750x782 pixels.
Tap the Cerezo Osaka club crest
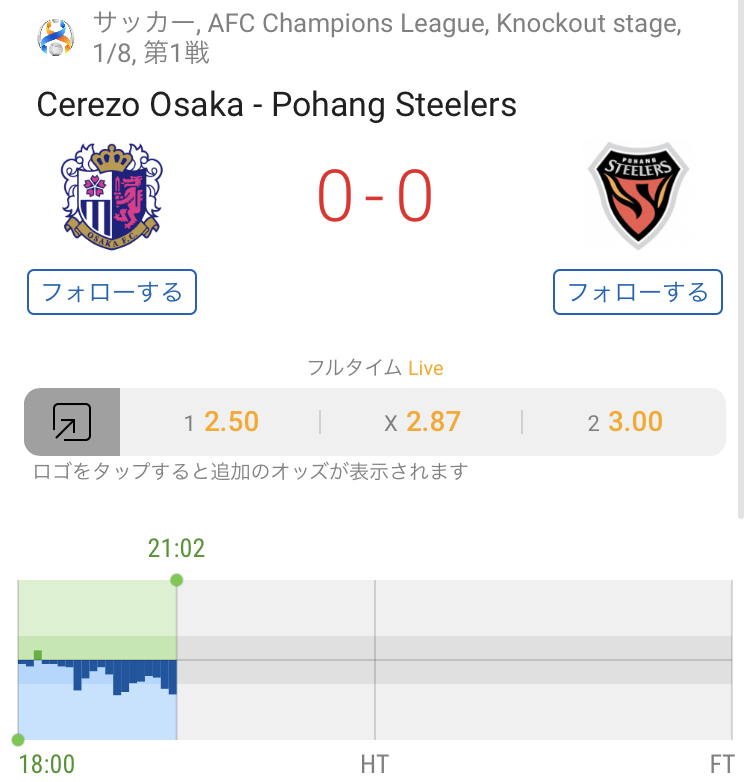pyautogui.click(x=112, y=196)
